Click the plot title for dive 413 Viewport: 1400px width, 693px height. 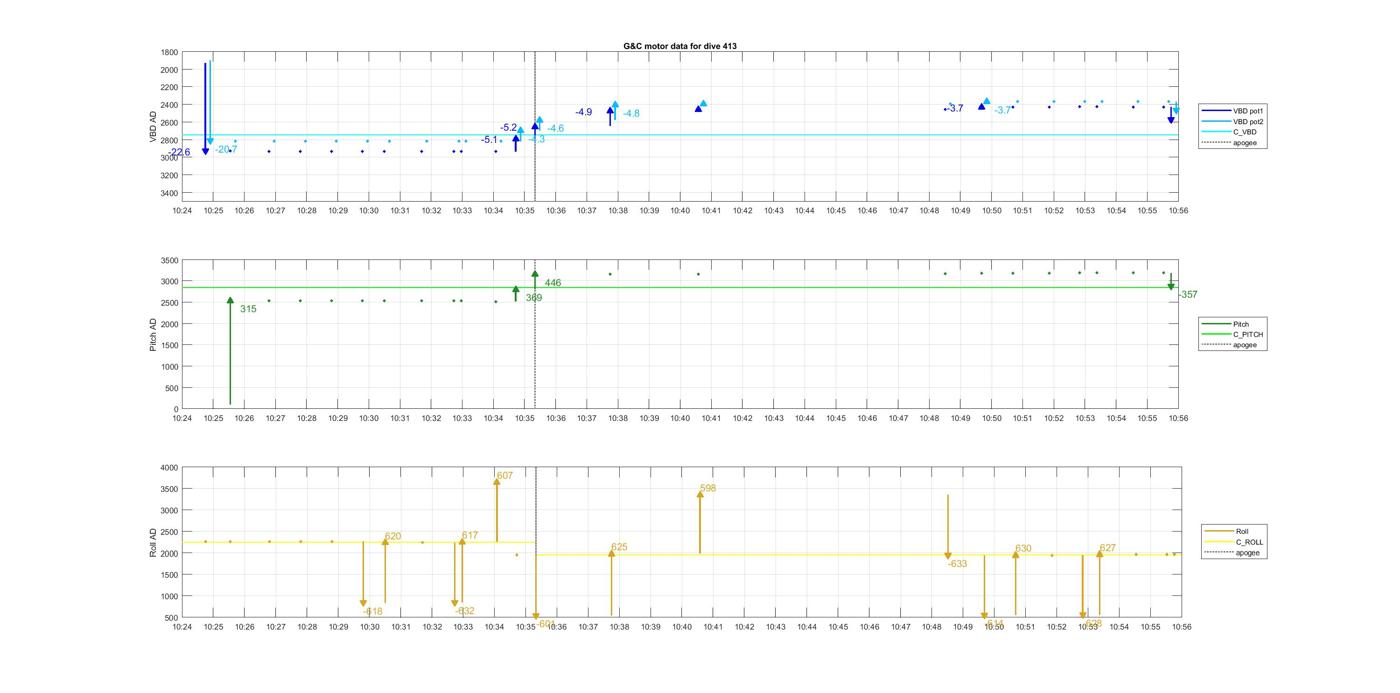(x=680, y=46)
